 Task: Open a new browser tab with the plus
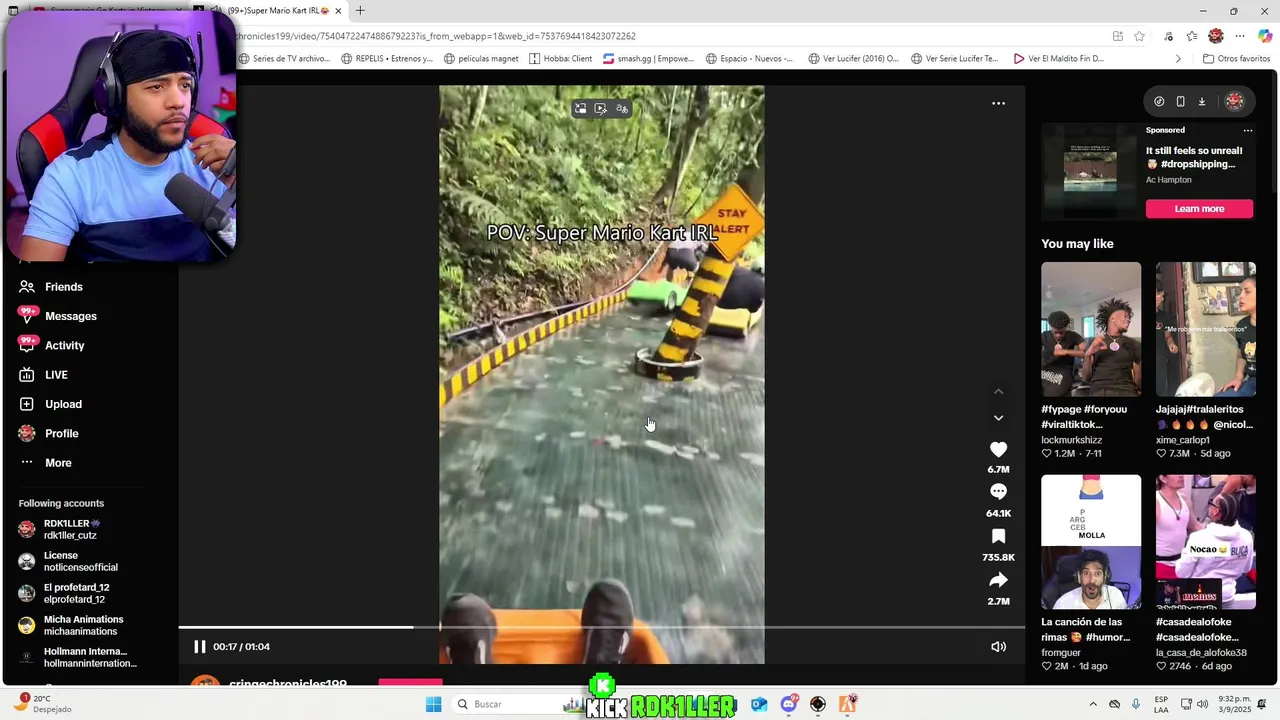pos(360,11)
